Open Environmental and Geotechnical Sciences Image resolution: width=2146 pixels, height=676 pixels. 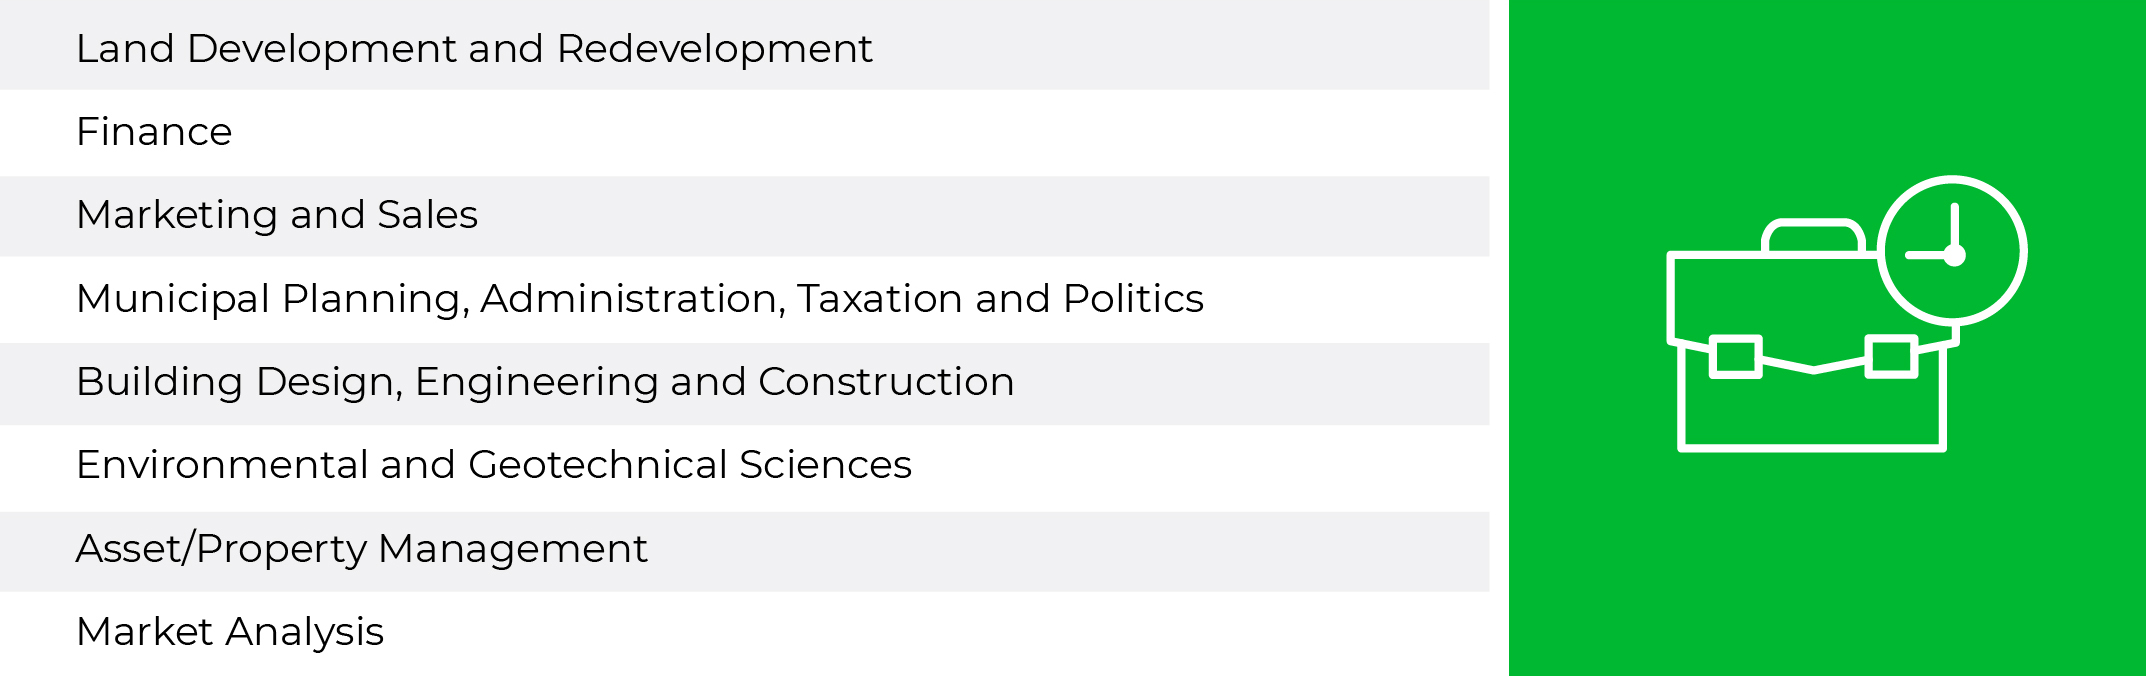[x=745, y=468]
